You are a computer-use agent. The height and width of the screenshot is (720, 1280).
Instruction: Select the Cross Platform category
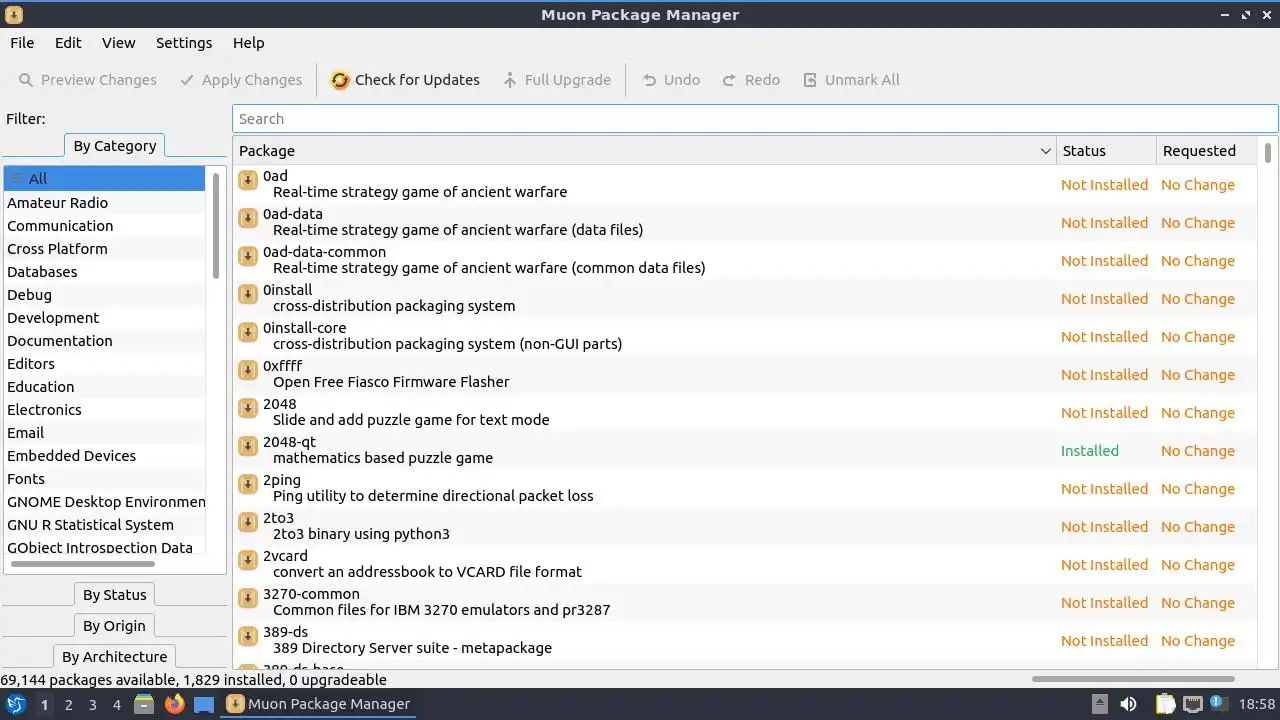point(104,249)
